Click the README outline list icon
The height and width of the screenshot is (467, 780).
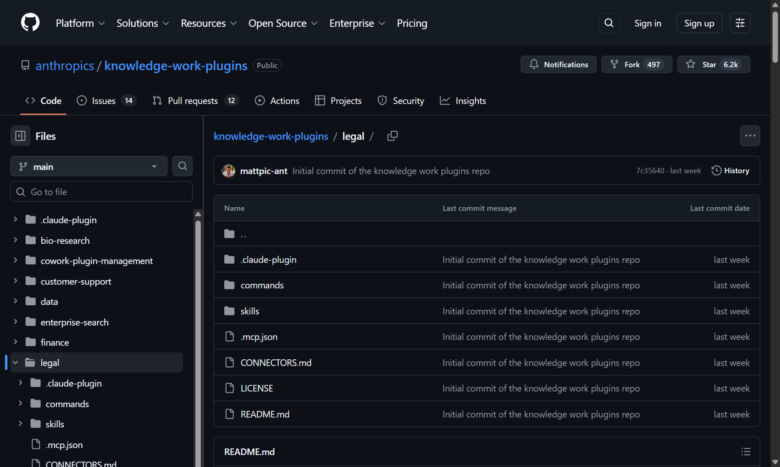click(x=745, y=452)
